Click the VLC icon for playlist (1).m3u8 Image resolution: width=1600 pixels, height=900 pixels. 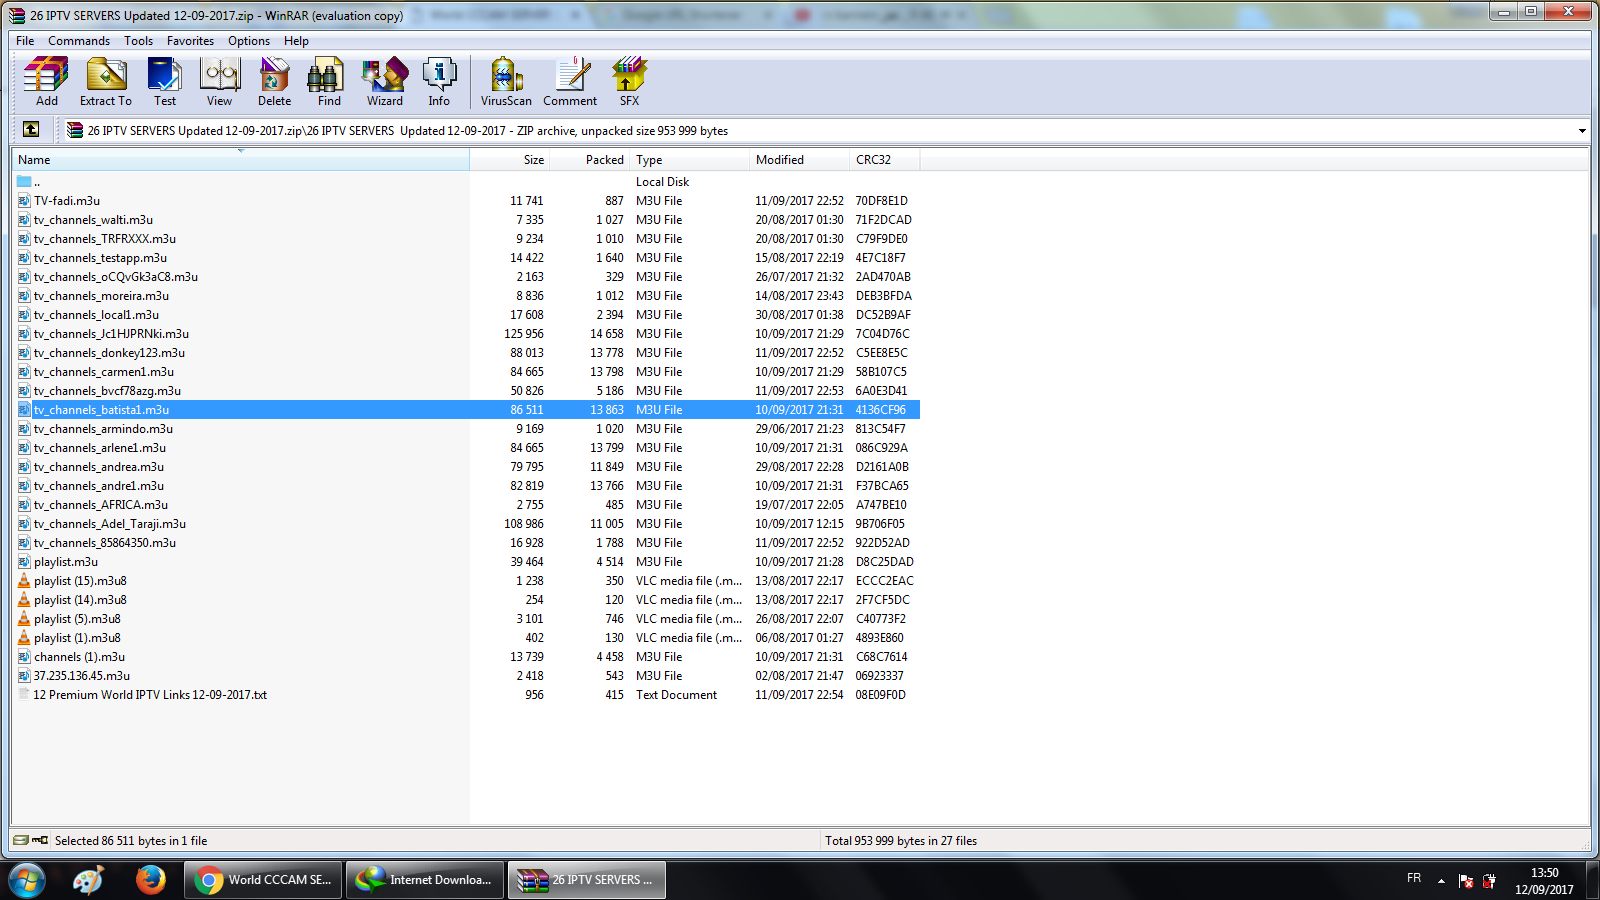(x=24, y=638)
